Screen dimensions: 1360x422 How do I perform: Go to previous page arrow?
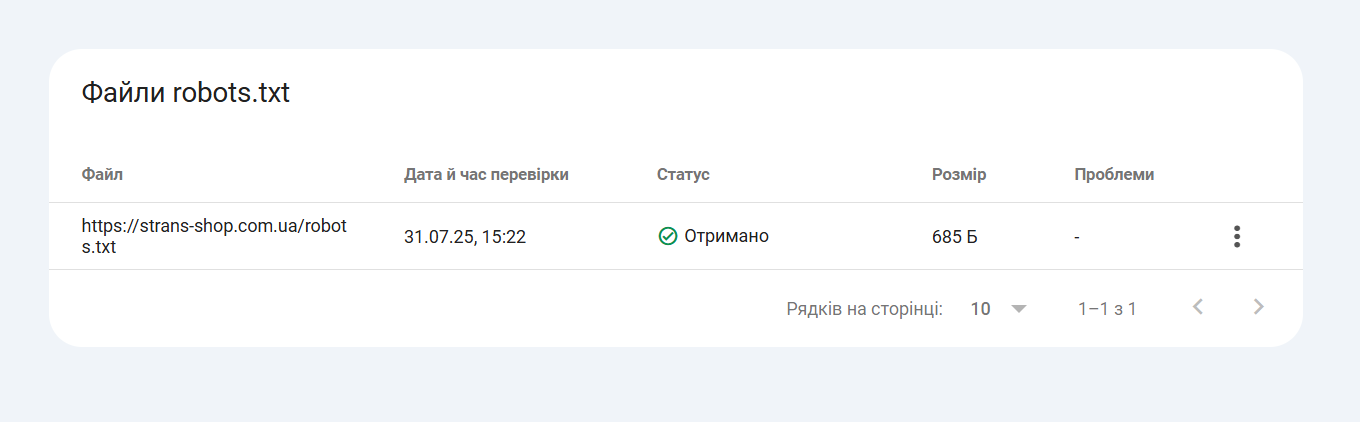point(1198,307)
